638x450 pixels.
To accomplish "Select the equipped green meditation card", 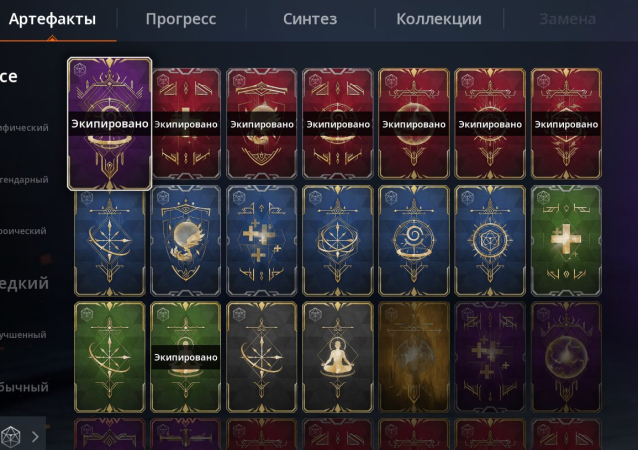I will coord(186,357).
